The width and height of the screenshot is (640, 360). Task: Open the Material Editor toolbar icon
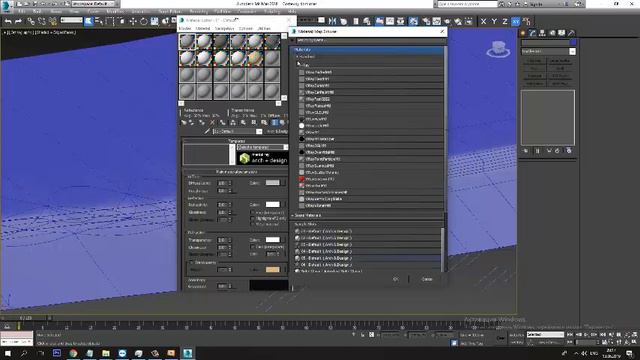coord(413,21)
